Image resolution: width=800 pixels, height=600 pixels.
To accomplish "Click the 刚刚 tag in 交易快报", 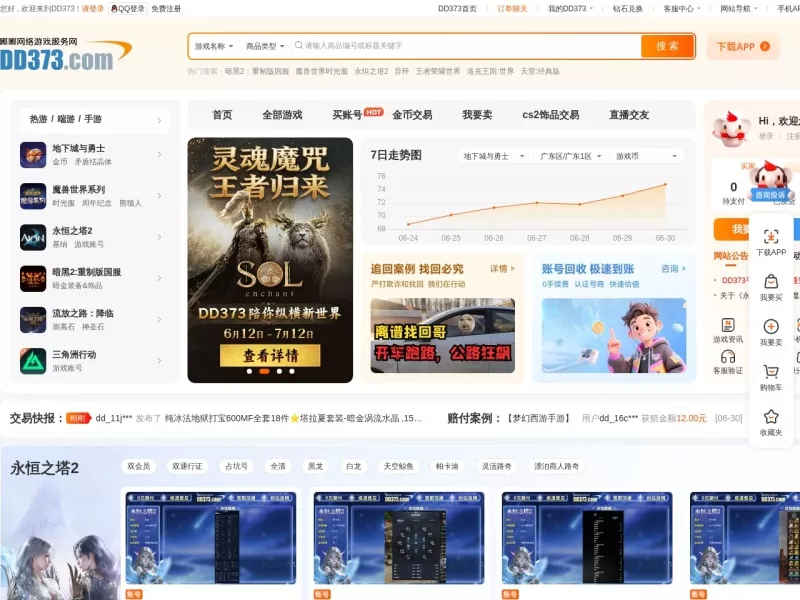I will (x=79, y=418).
